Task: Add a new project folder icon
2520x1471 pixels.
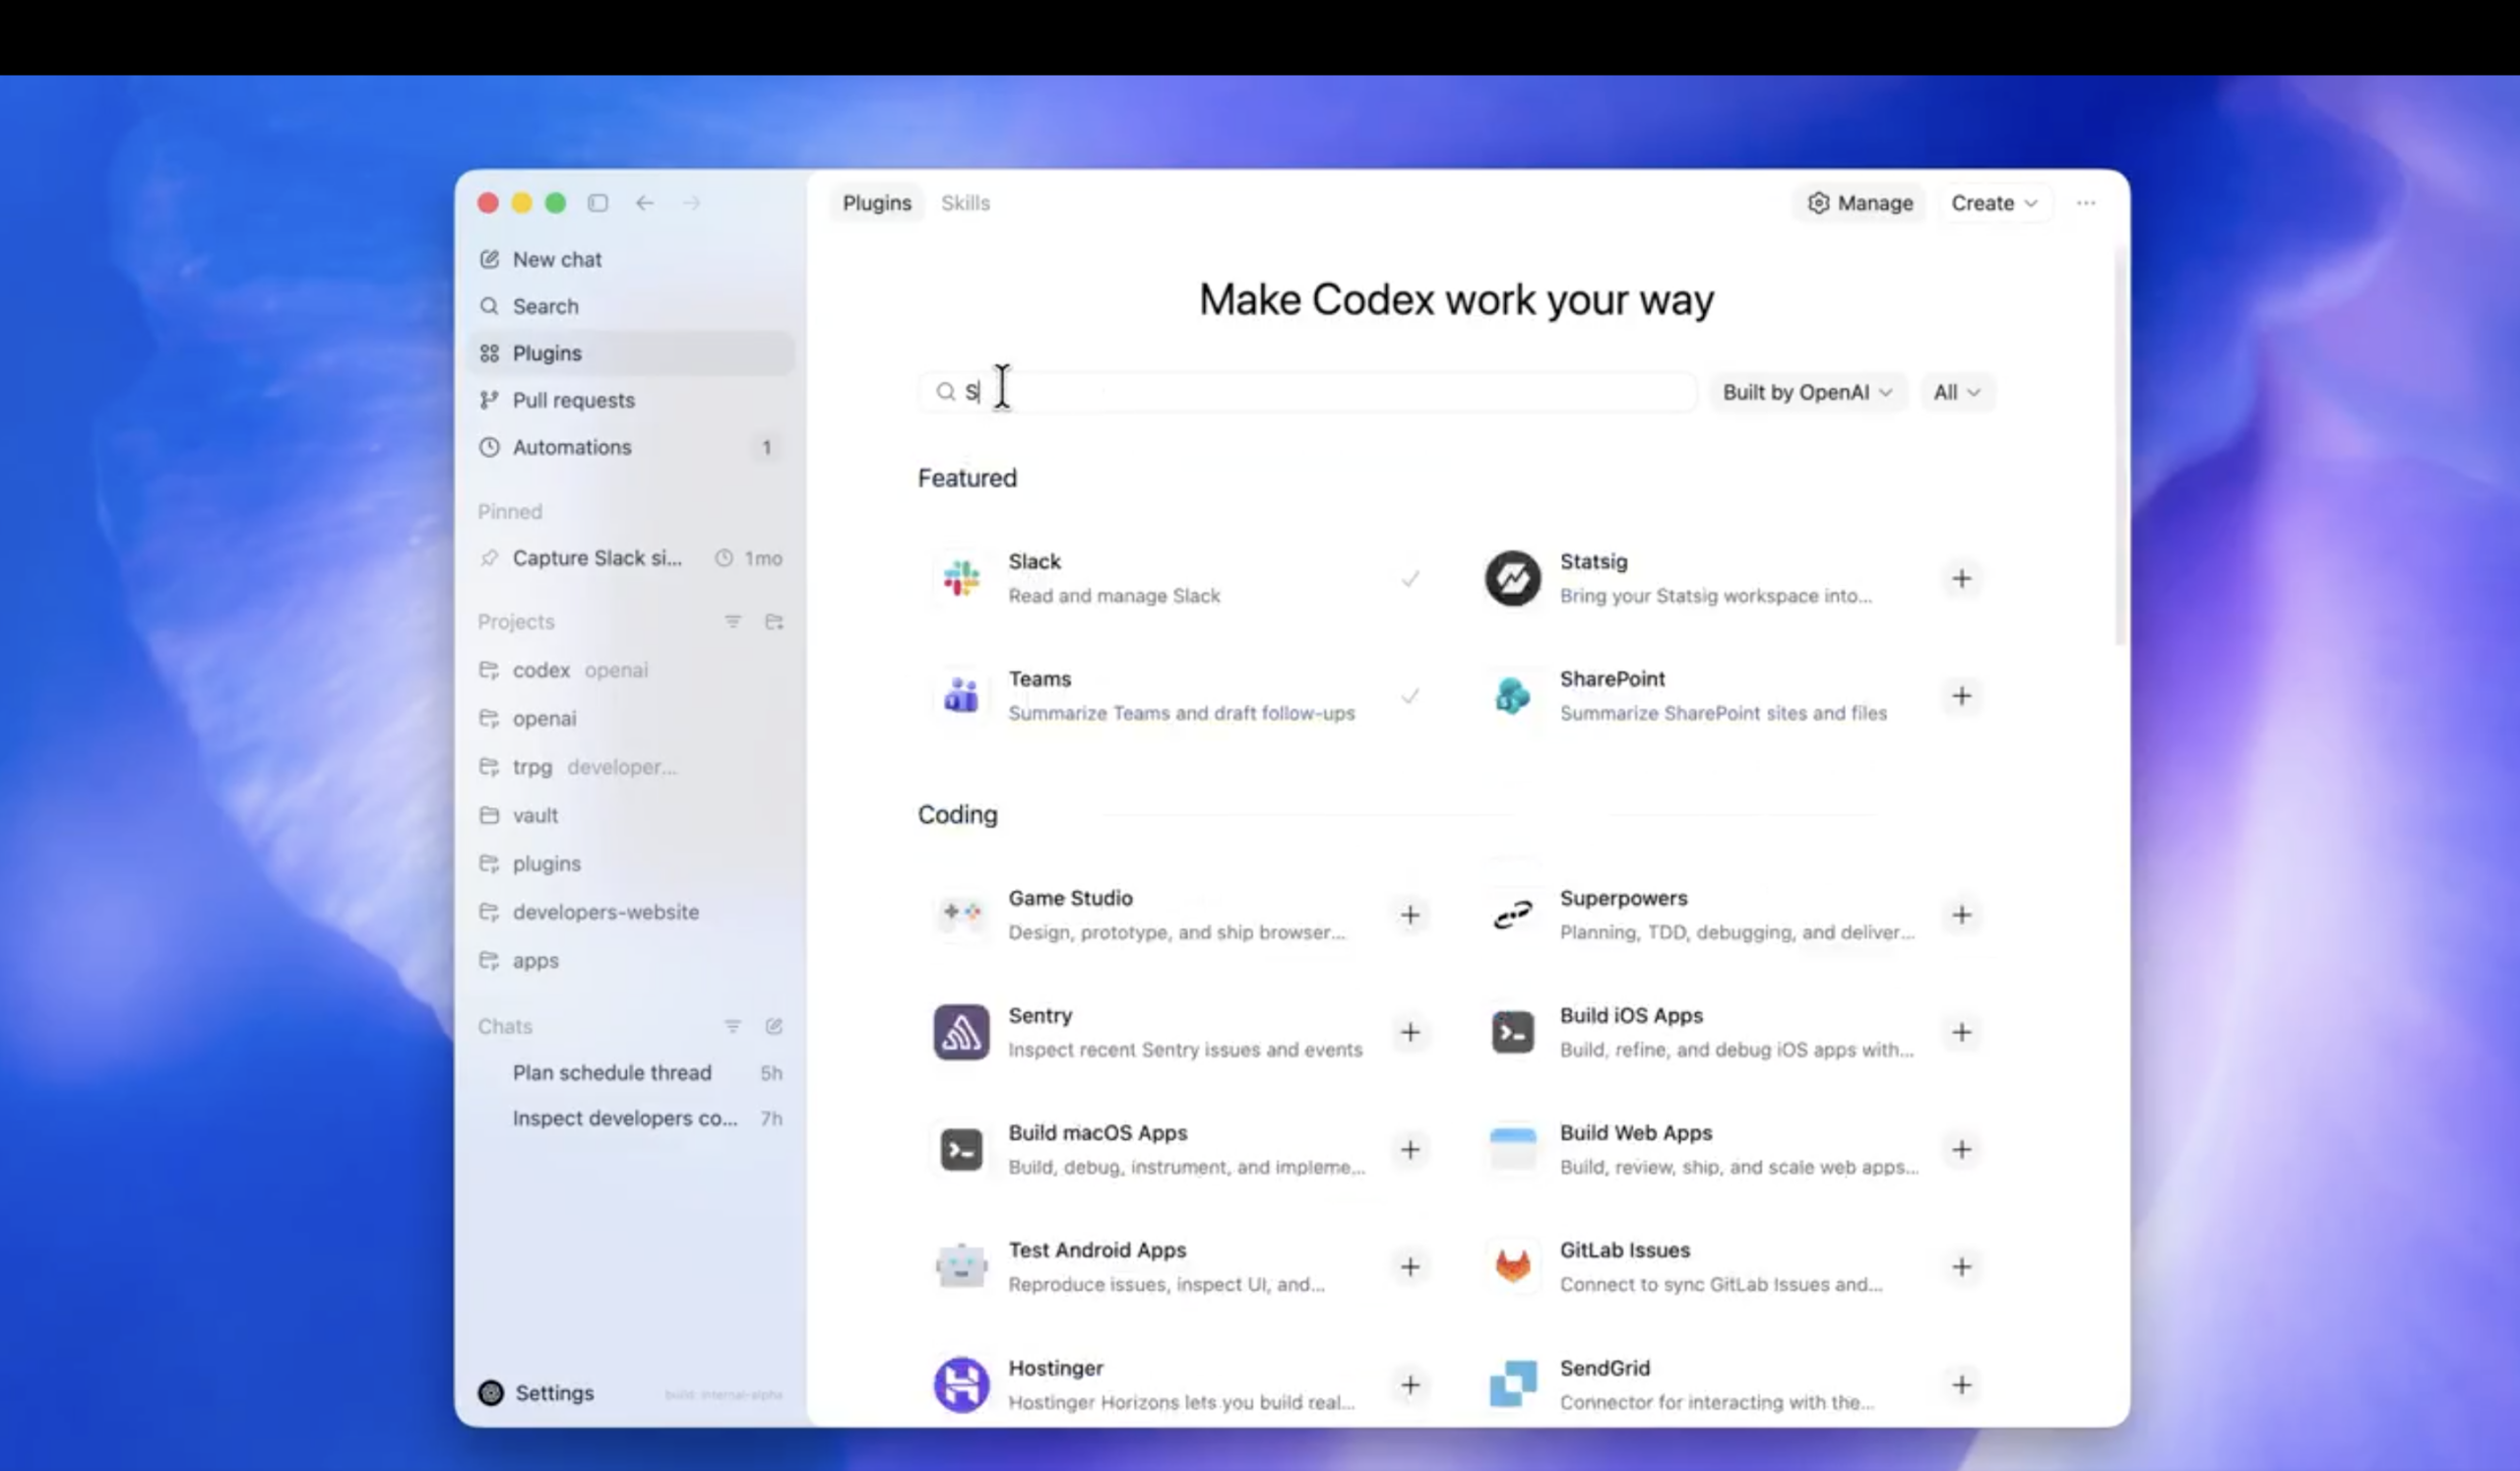Action: [774, 622]
